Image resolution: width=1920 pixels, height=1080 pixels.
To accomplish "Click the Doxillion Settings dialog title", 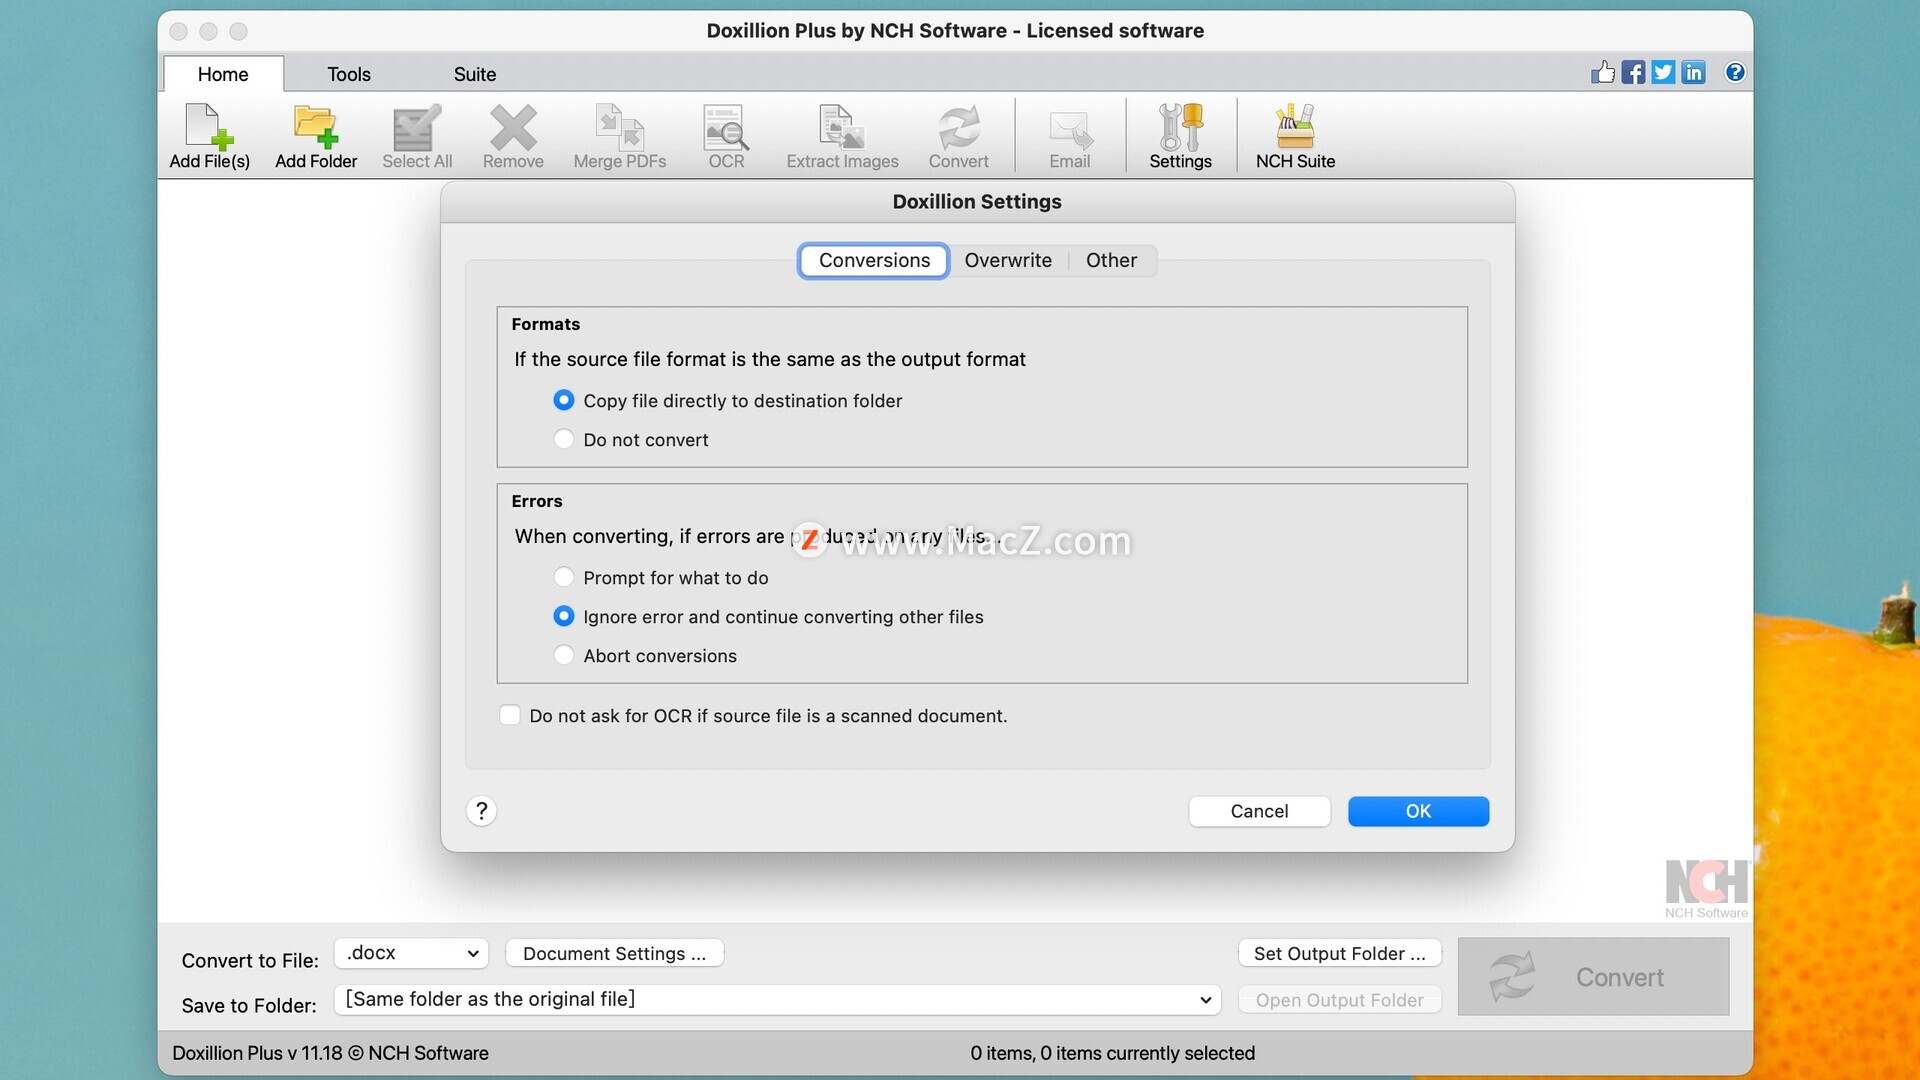I will pos(977,201).
